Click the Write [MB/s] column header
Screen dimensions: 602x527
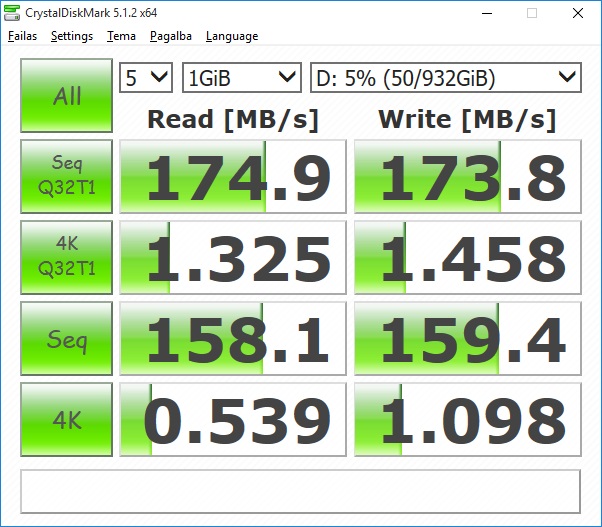click(x=467, y=119)
